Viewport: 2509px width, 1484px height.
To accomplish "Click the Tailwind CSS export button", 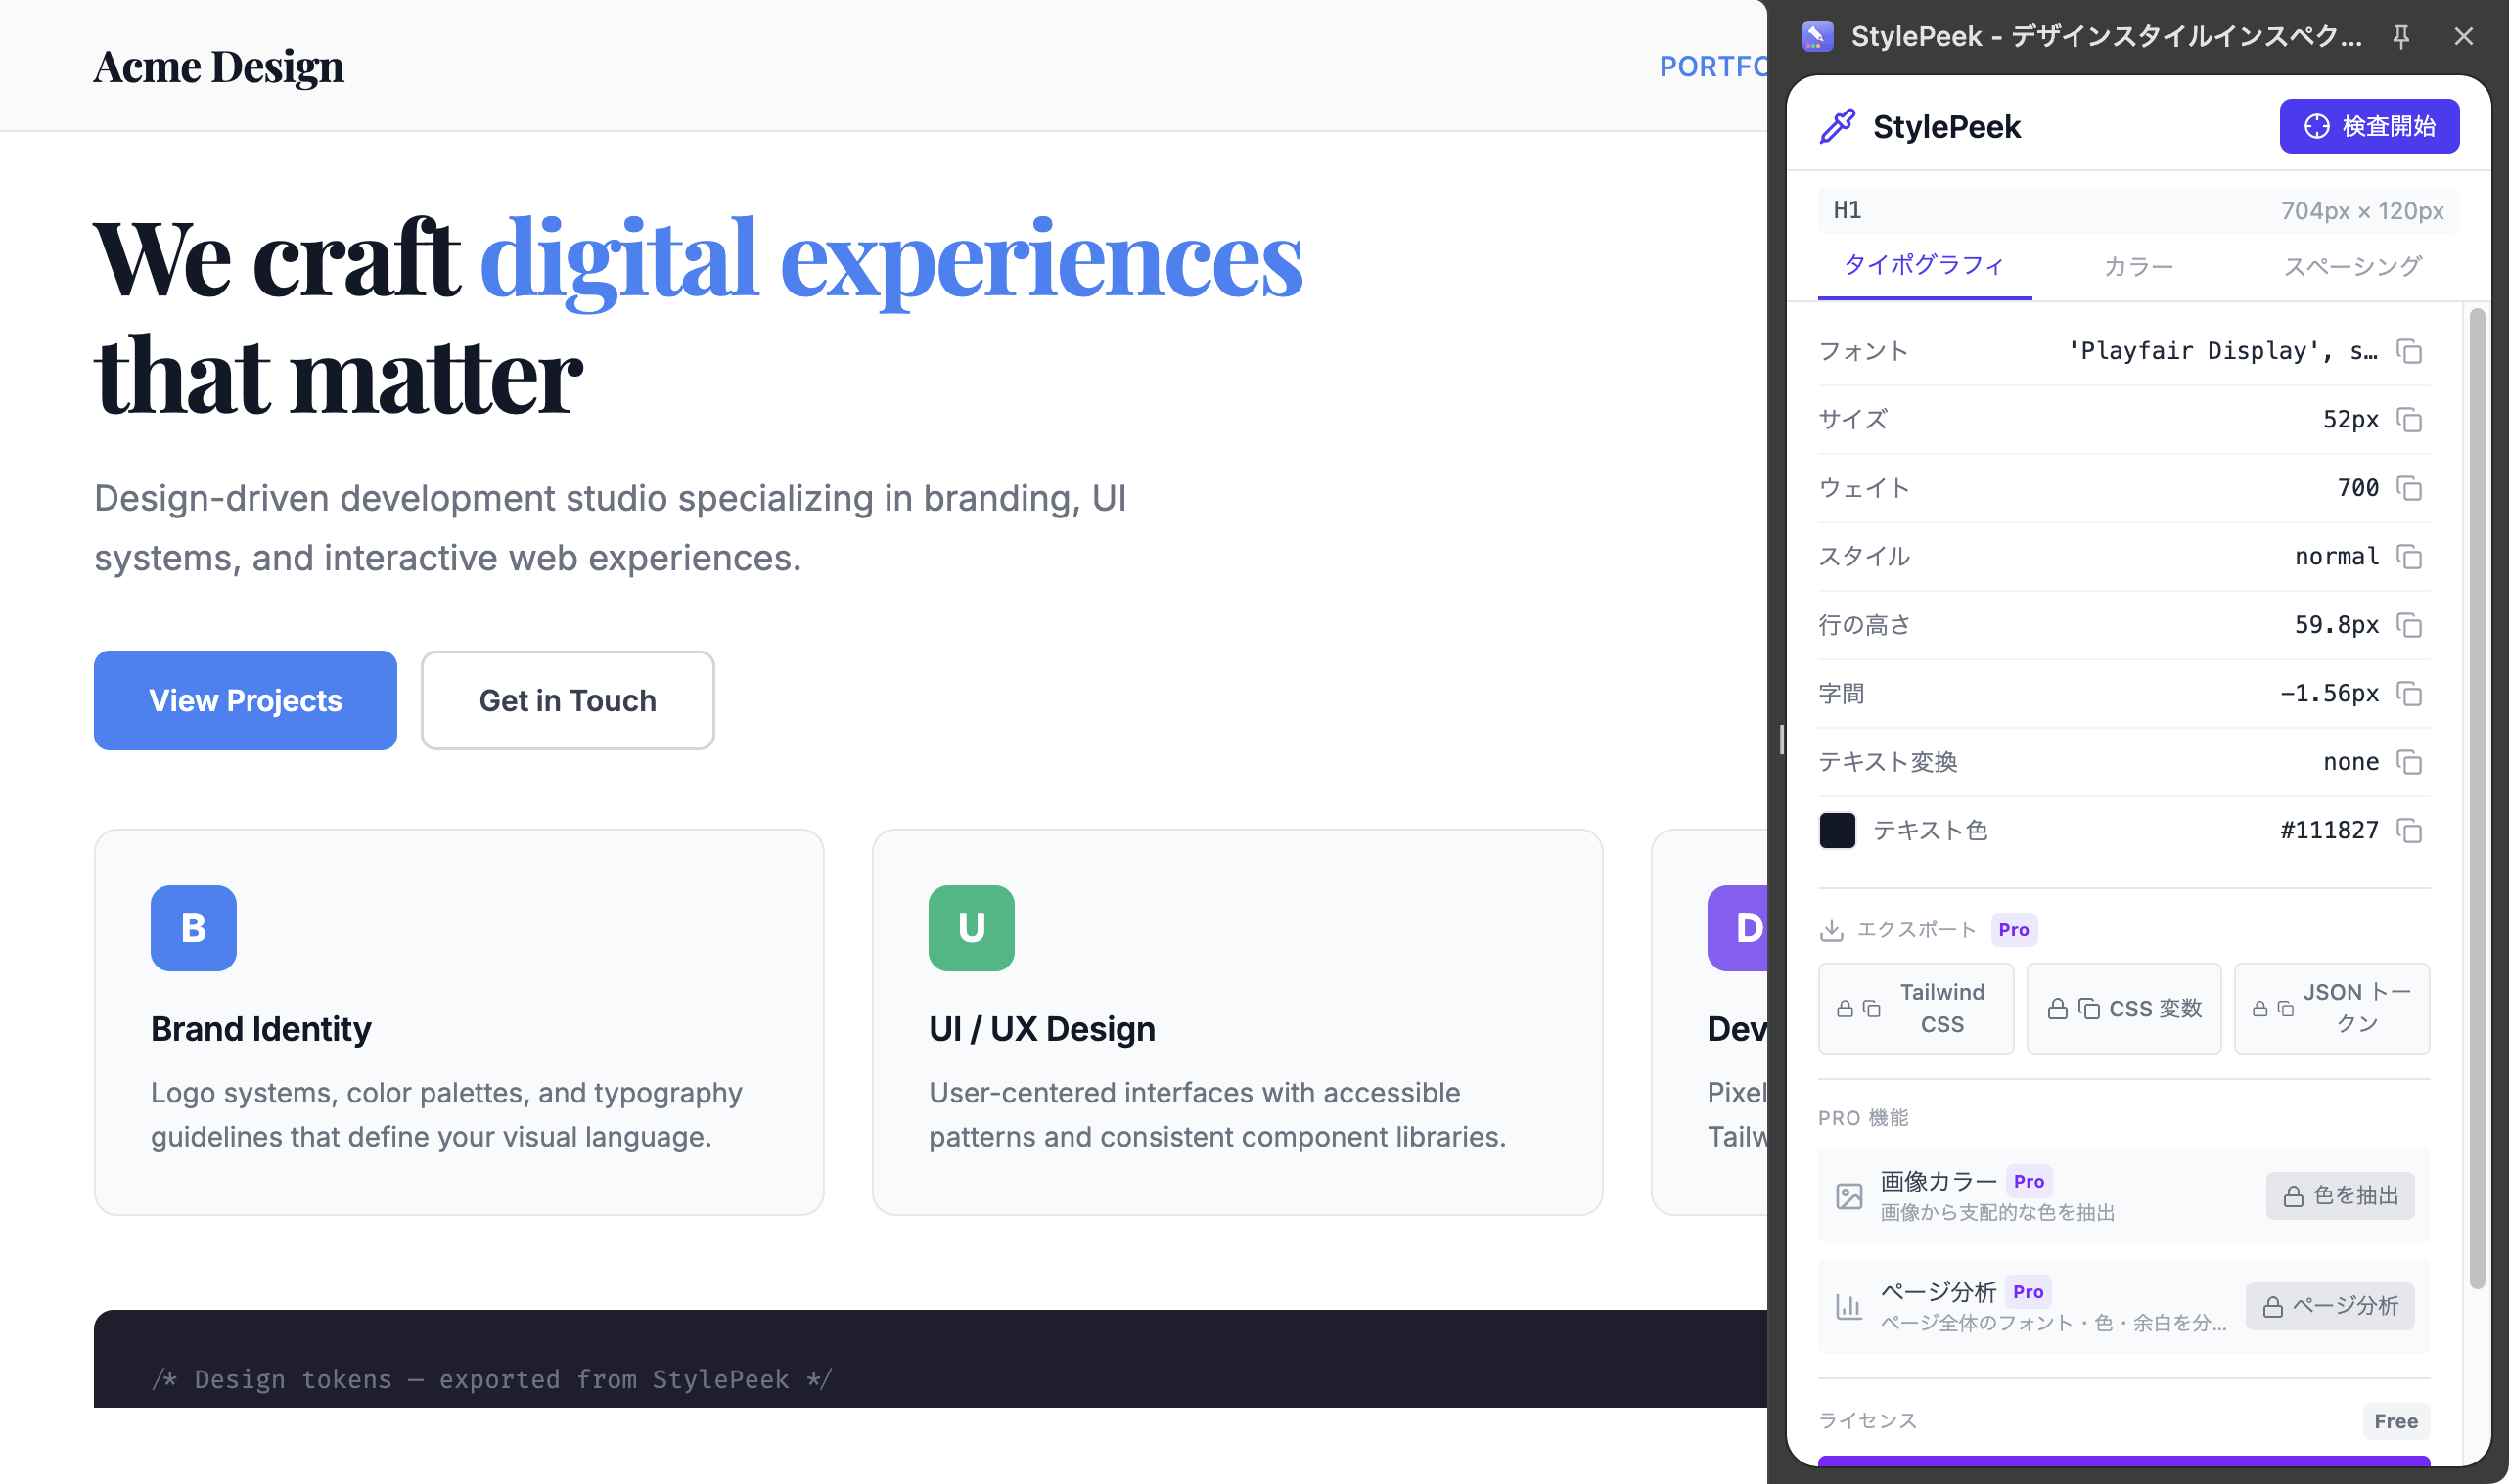I will point(1915,1008).
